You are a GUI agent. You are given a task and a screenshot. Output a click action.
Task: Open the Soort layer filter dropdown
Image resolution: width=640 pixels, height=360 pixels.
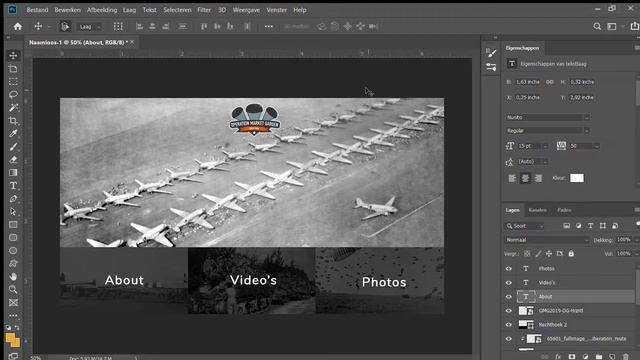(x=524, y=226)
